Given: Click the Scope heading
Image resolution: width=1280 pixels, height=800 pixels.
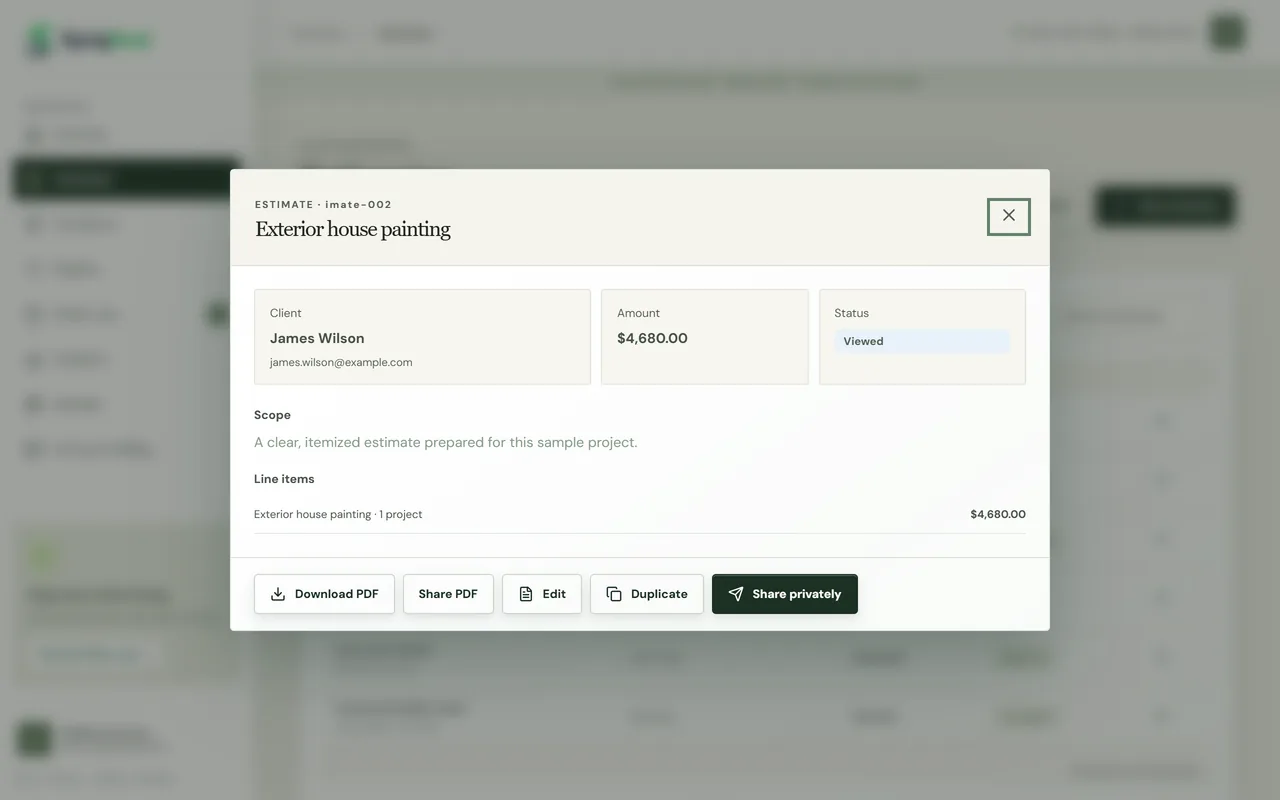Looking at the screenshot, I should pos(272,415).
